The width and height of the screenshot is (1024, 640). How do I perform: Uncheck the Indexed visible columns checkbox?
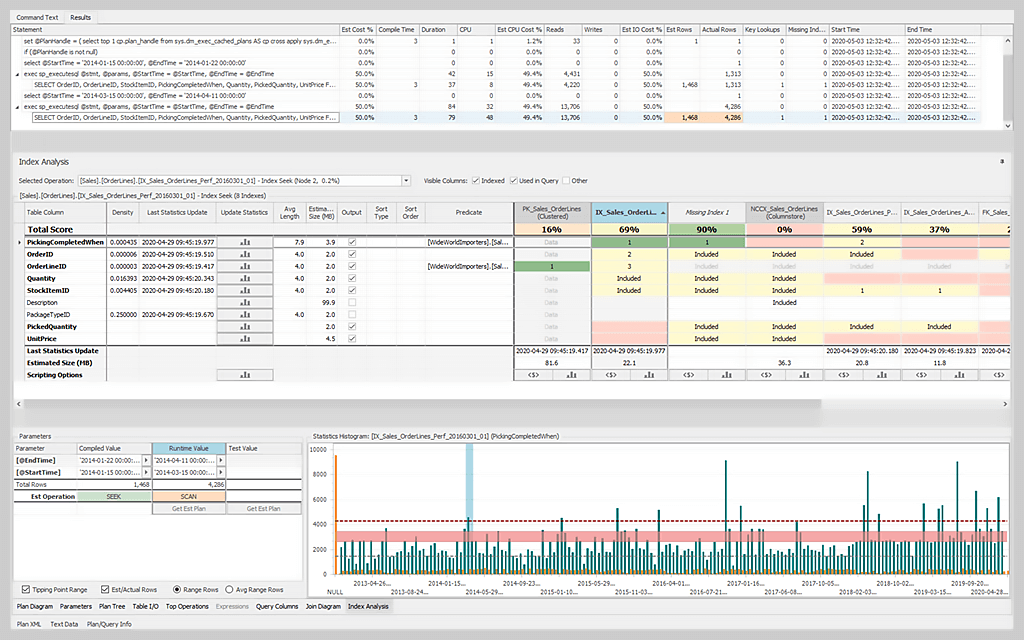pyautogui.click(x=475, y=181)
